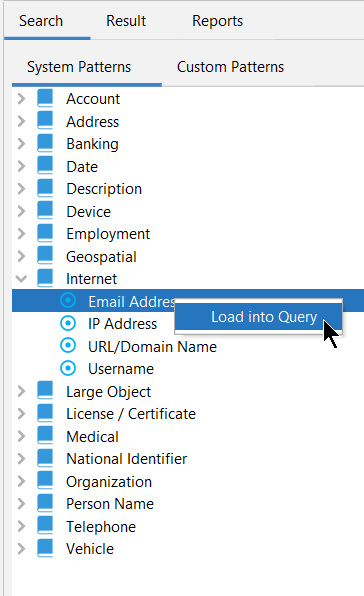
Task: Select the Geospatial category label
Action: tap(101, 257)
